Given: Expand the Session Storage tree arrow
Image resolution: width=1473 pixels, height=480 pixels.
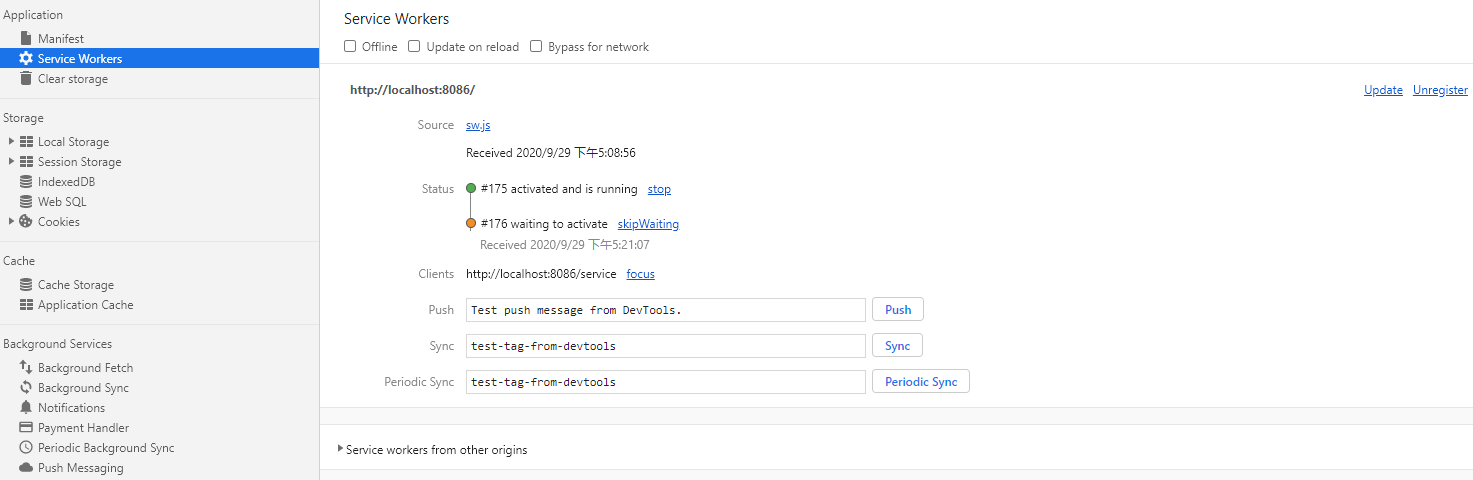Looking at the screenshot, I should coord(11,162).
